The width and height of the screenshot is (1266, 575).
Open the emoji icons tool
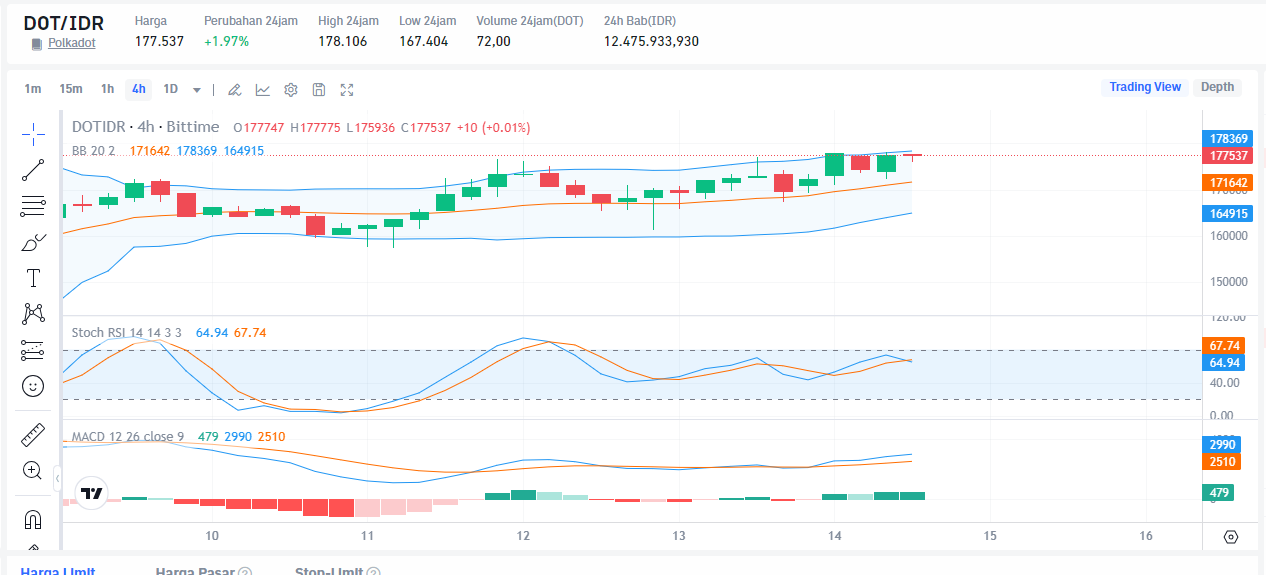coord(33,386)
